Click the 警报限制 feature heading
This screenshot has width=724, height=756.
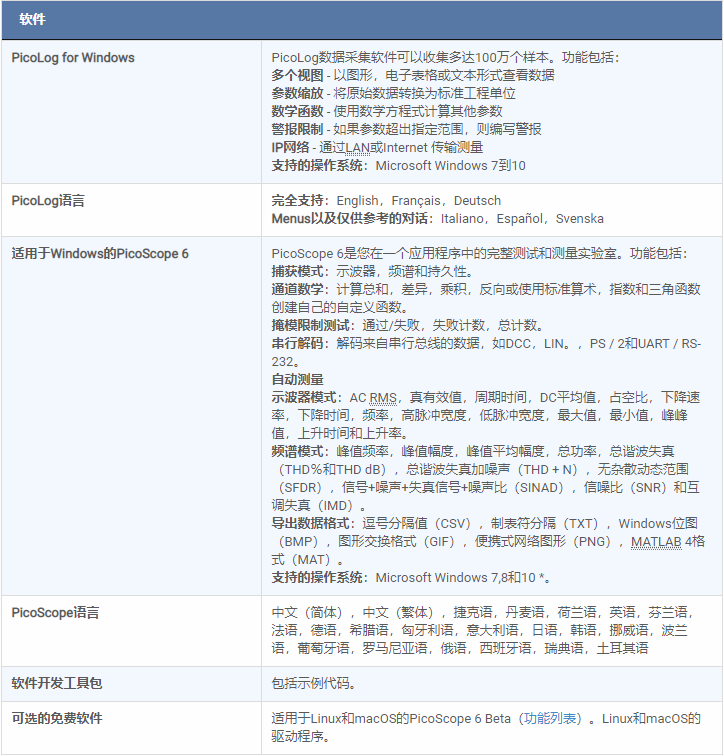(297, 129)
